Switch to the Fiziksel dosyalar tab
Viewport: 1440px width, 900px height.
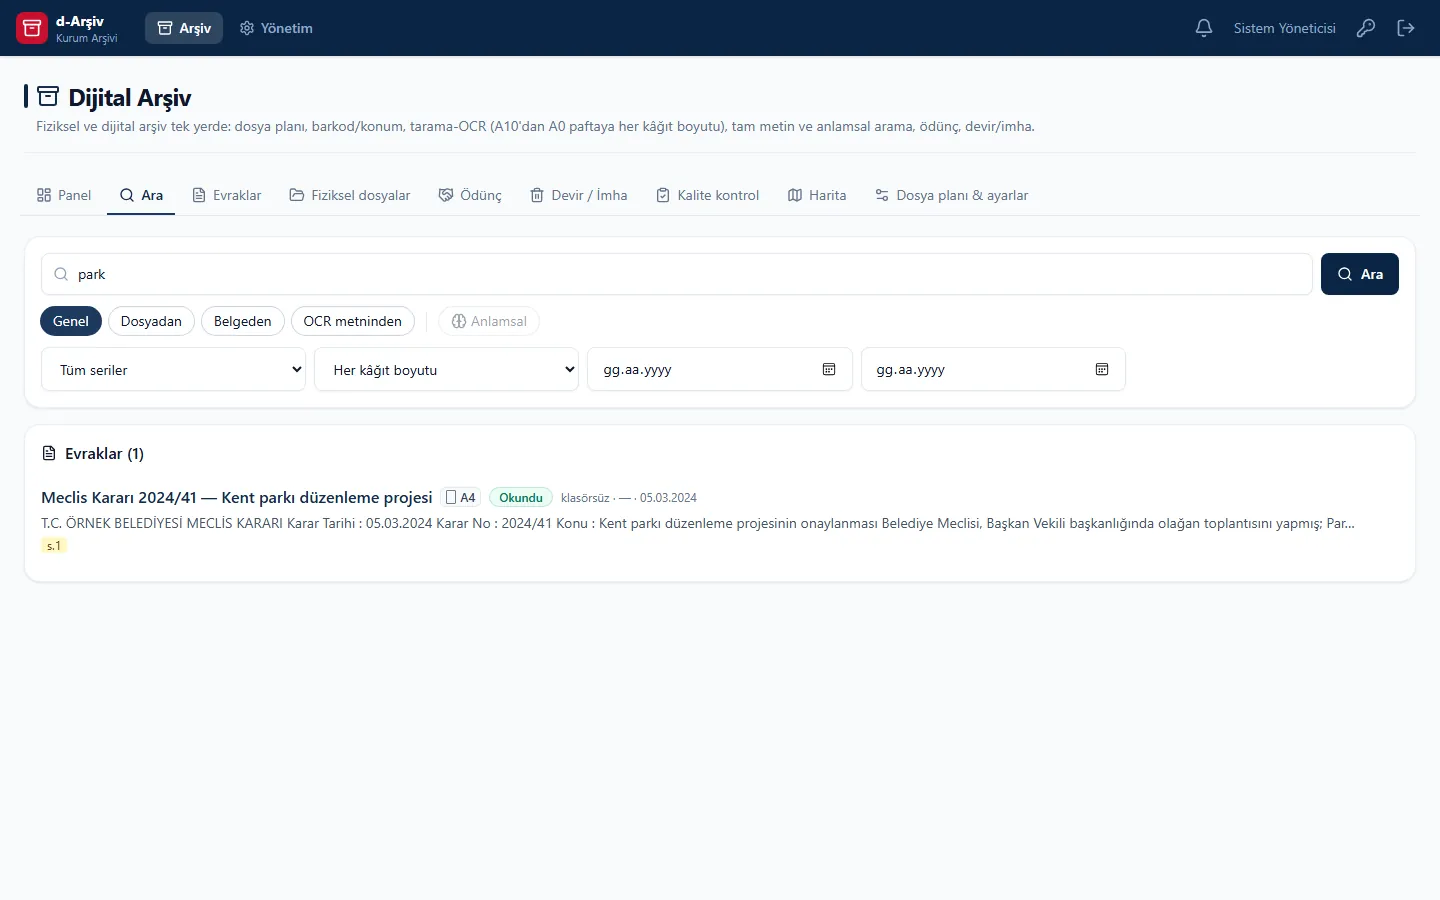(x=350, y=195)
